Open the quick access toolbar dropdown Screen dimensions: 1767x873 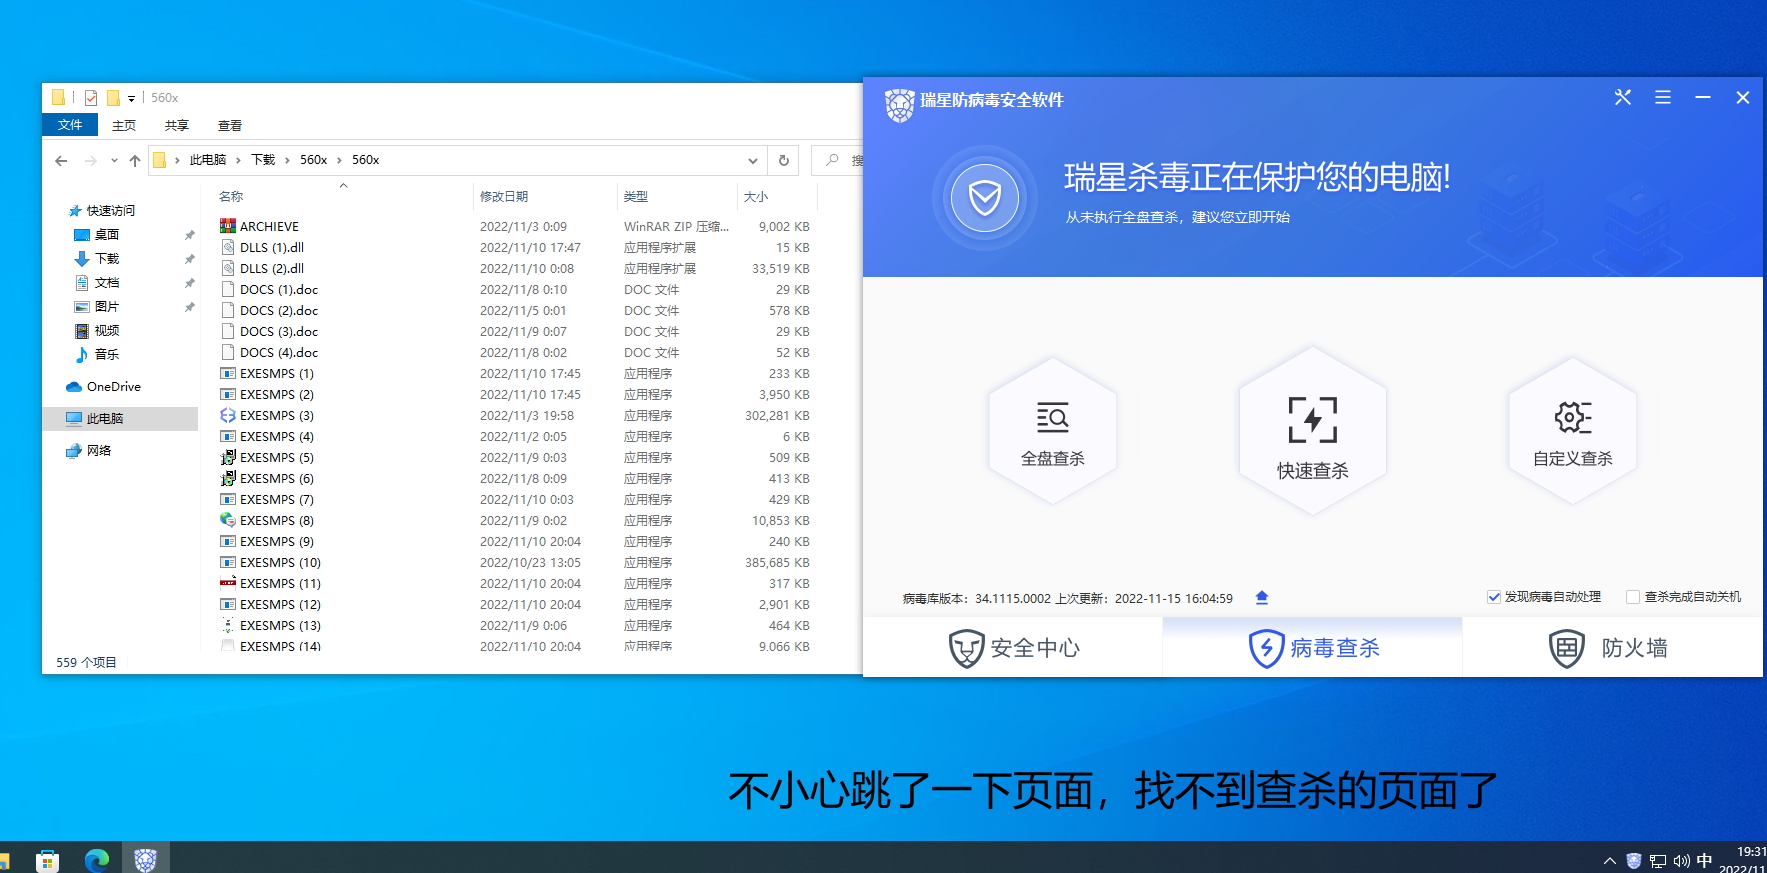point(131,98)
